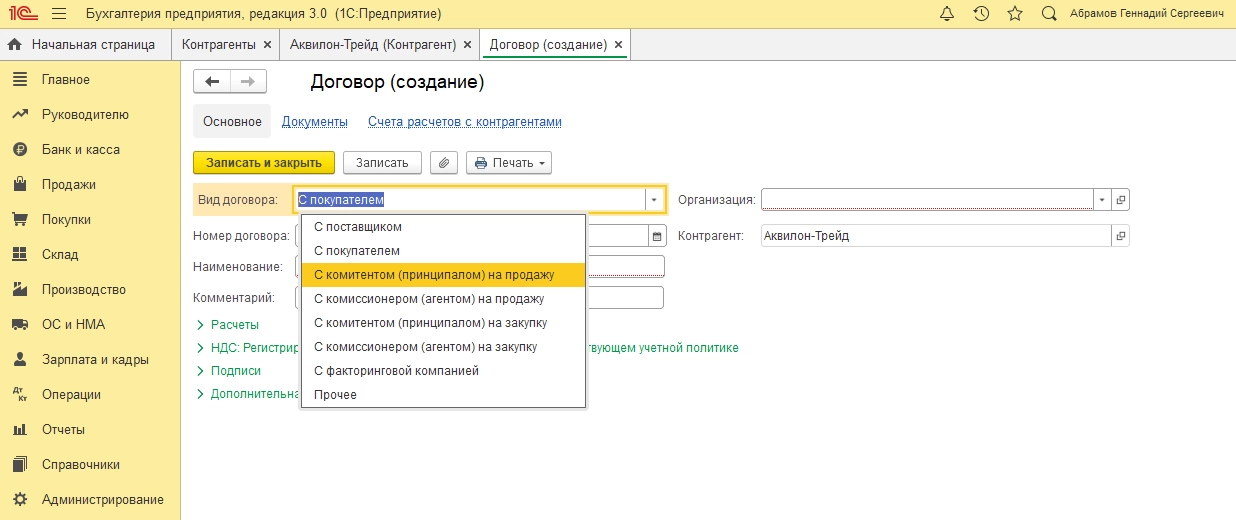Screen dimensions: 1236x520
Task: Open the history clock icon
Action: click(981, 14)
